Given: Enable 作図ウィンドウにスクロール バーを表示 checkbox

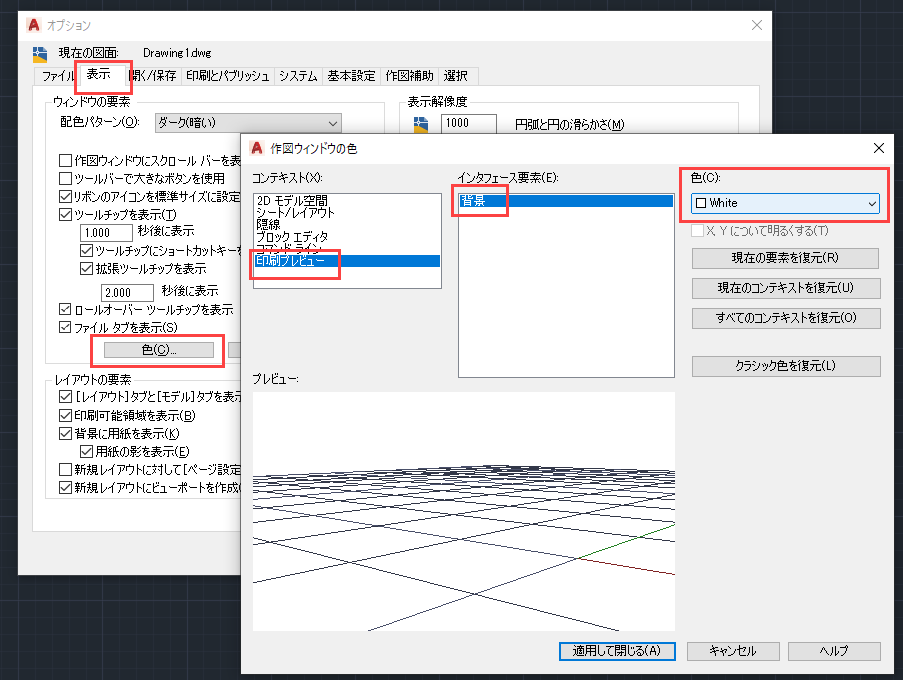Looking at the screenshot, I should coord(66,160).
